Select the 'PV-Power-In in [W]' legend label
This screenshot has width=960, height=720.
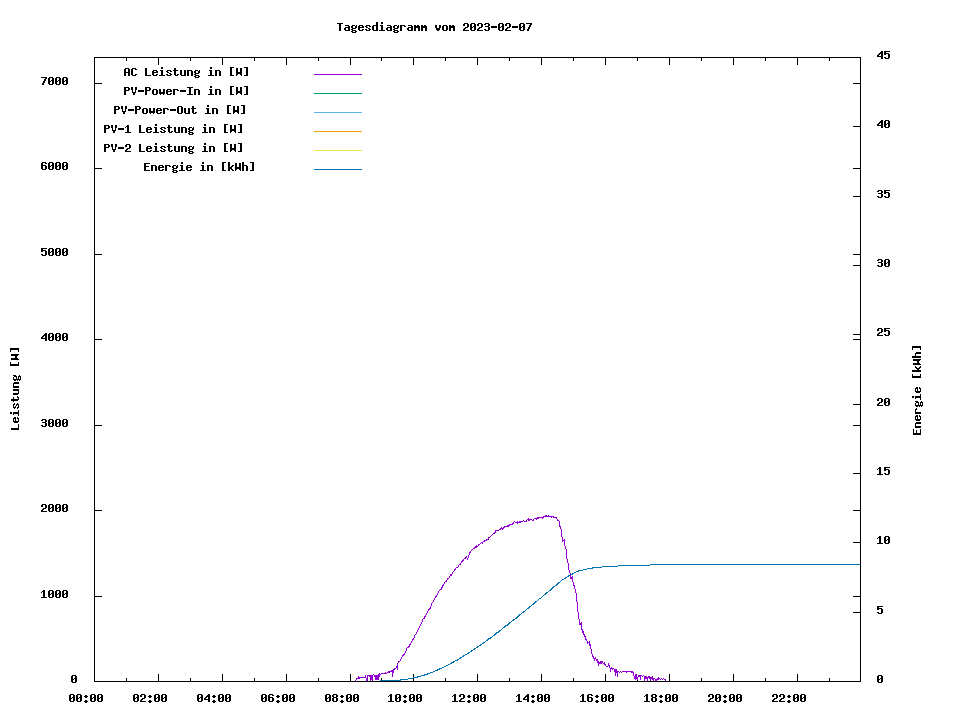pyautogui.click(x=186, y=91)
